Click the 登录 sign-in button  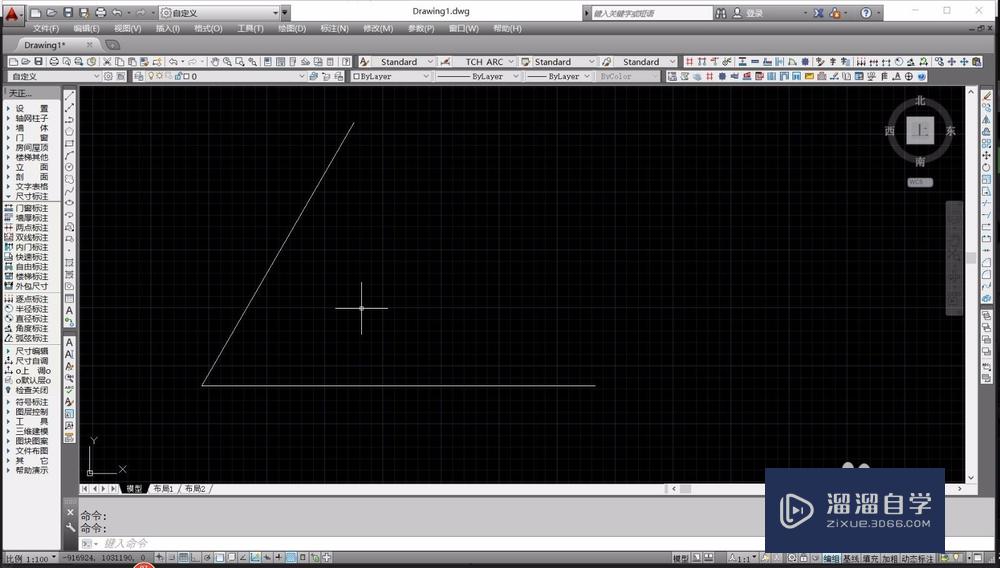747,13
